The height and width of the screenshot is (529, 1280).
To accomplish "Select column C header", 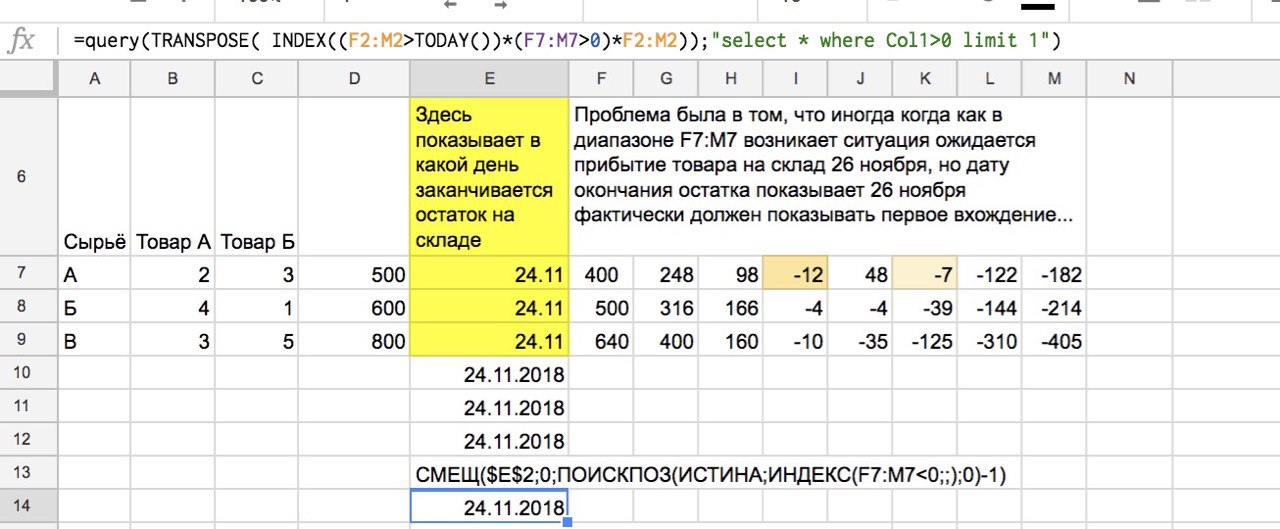I will (x=257, y=78).
